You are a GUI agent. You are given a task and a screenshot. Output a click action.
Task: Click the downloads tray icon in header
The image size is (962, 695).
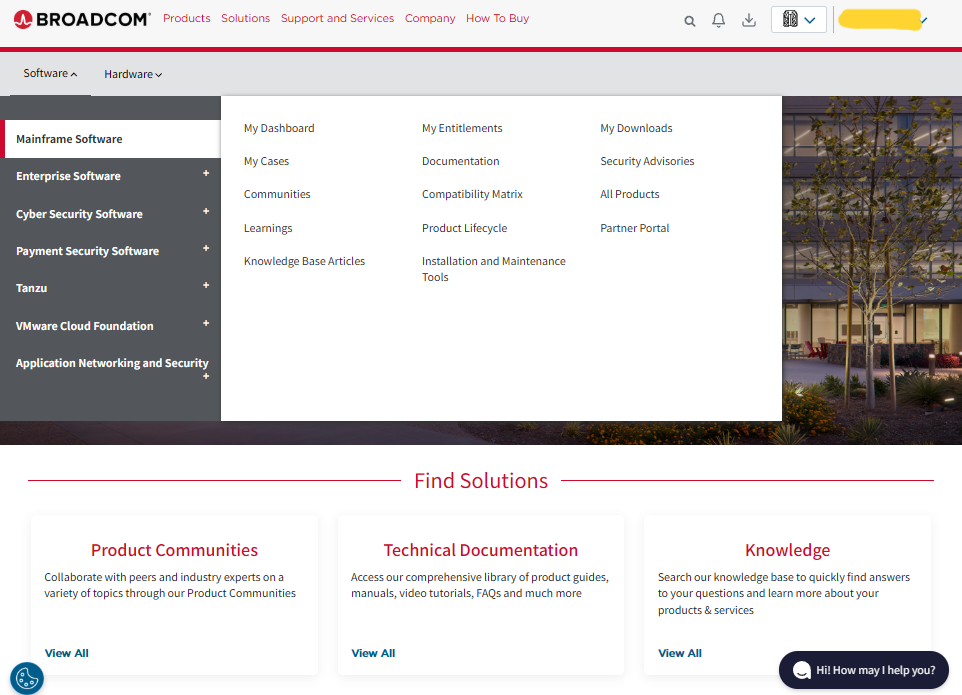point(748,20)
